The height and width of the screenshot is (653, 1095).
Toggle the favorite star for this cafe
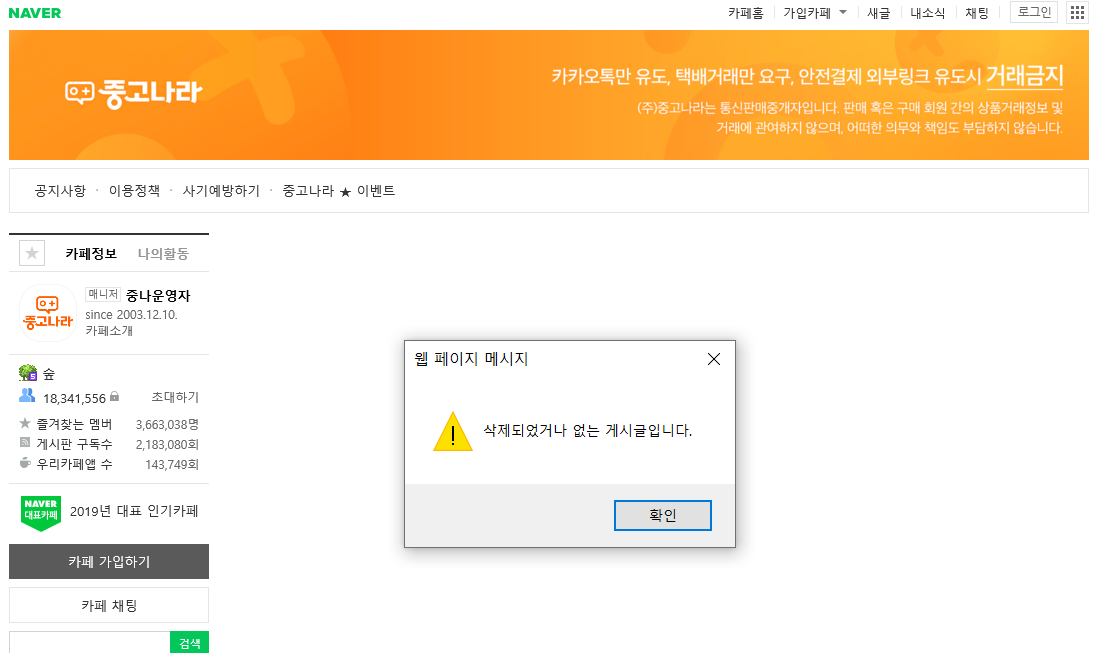point(32,254)
